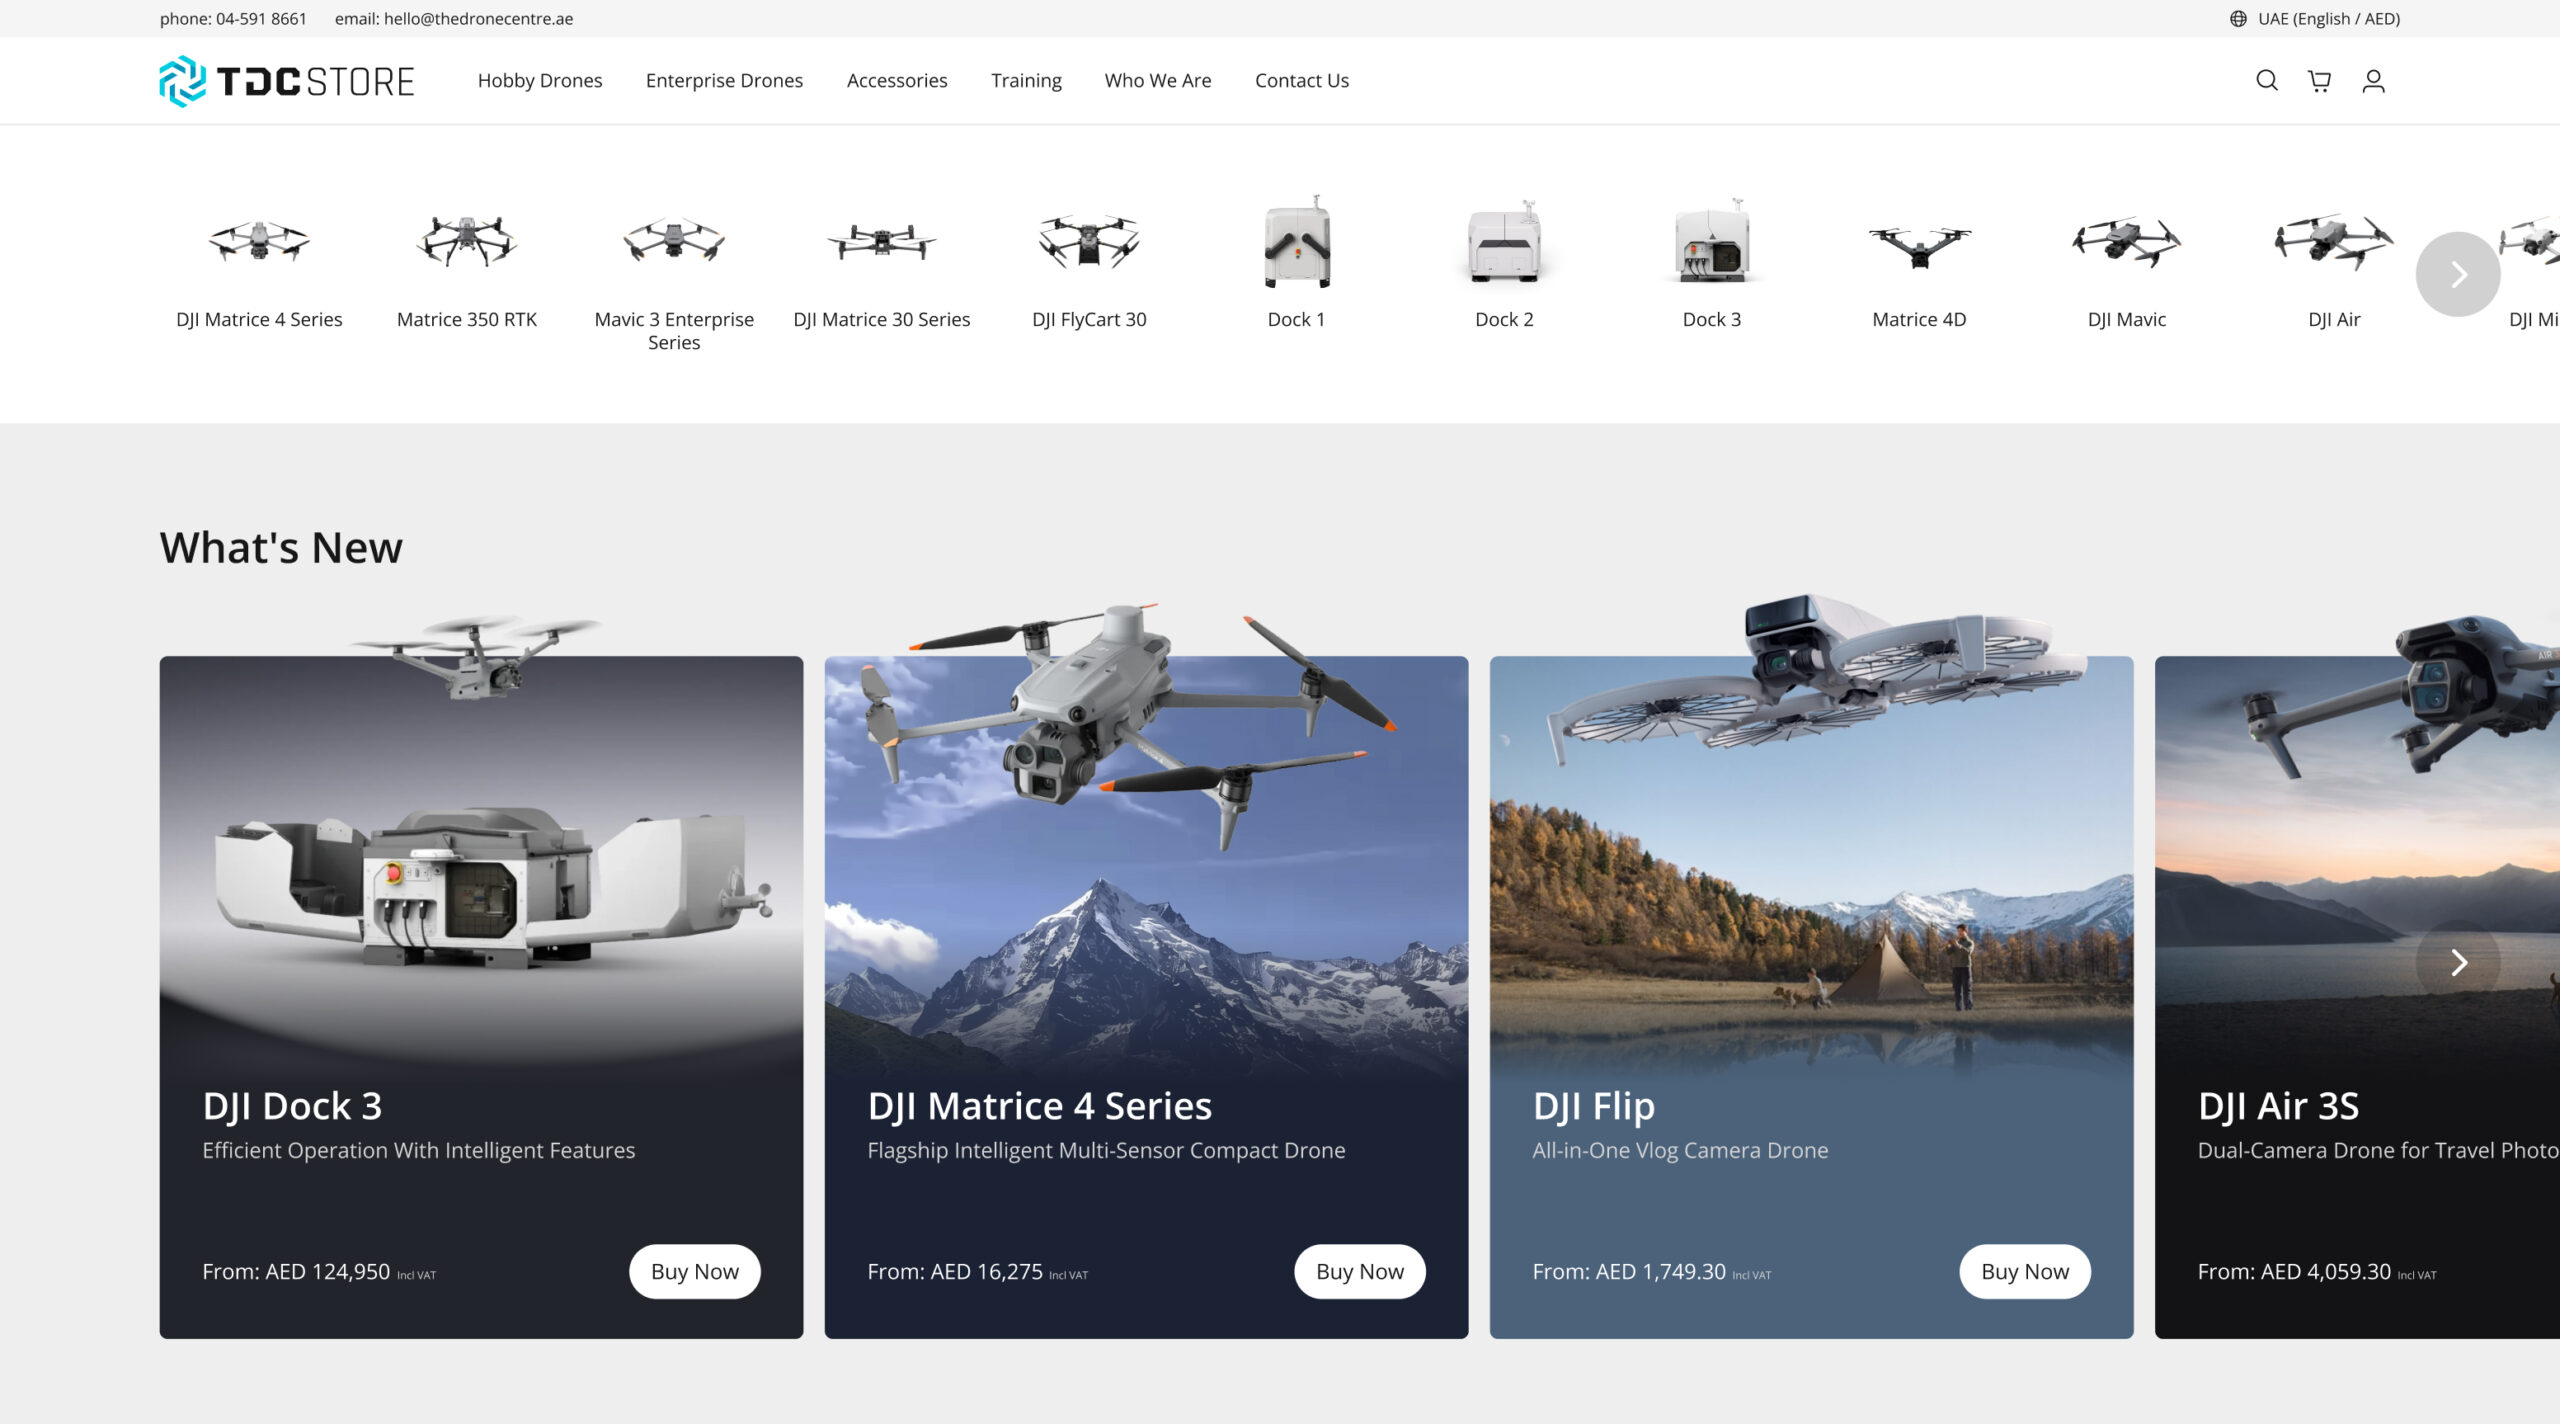The width and height of the screenshot is (2560, 1424).
Task: Advance the product category carousel right
Action: [2458, 274]
